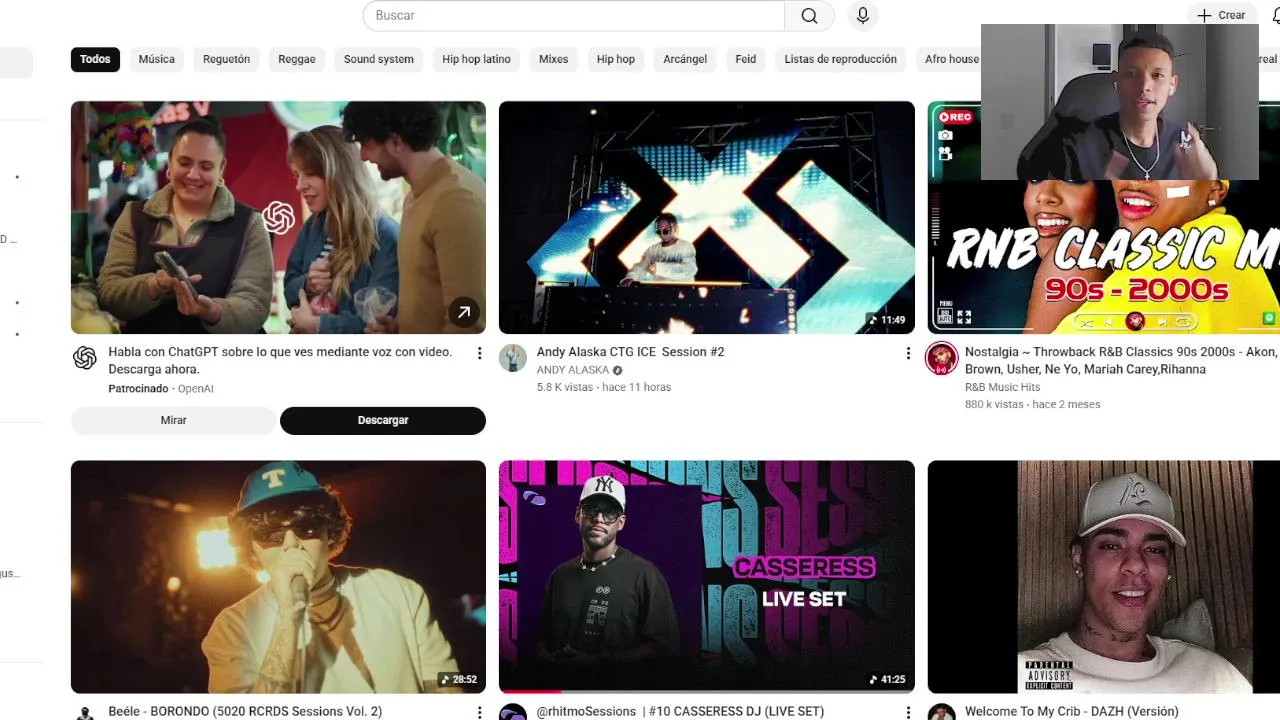Click the Beéle channel avatar icon
The width and height of the screenshot is (1280, 720).
[x=85, y=713]
